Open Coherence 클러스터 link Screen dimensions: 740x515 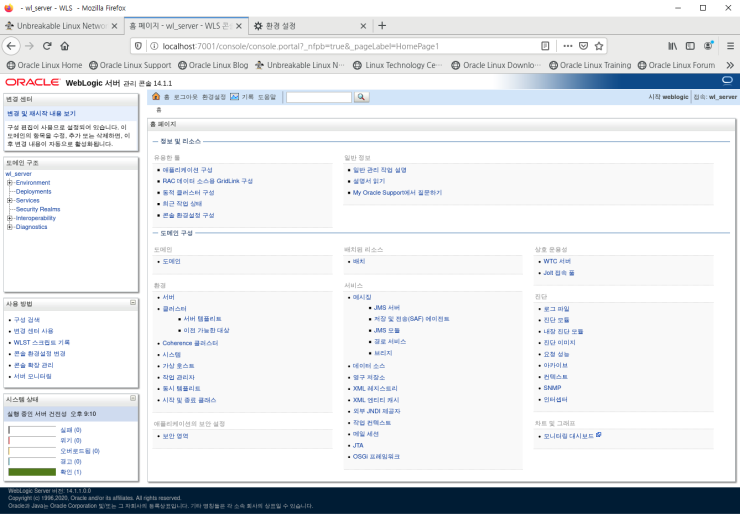coord(190,343)
